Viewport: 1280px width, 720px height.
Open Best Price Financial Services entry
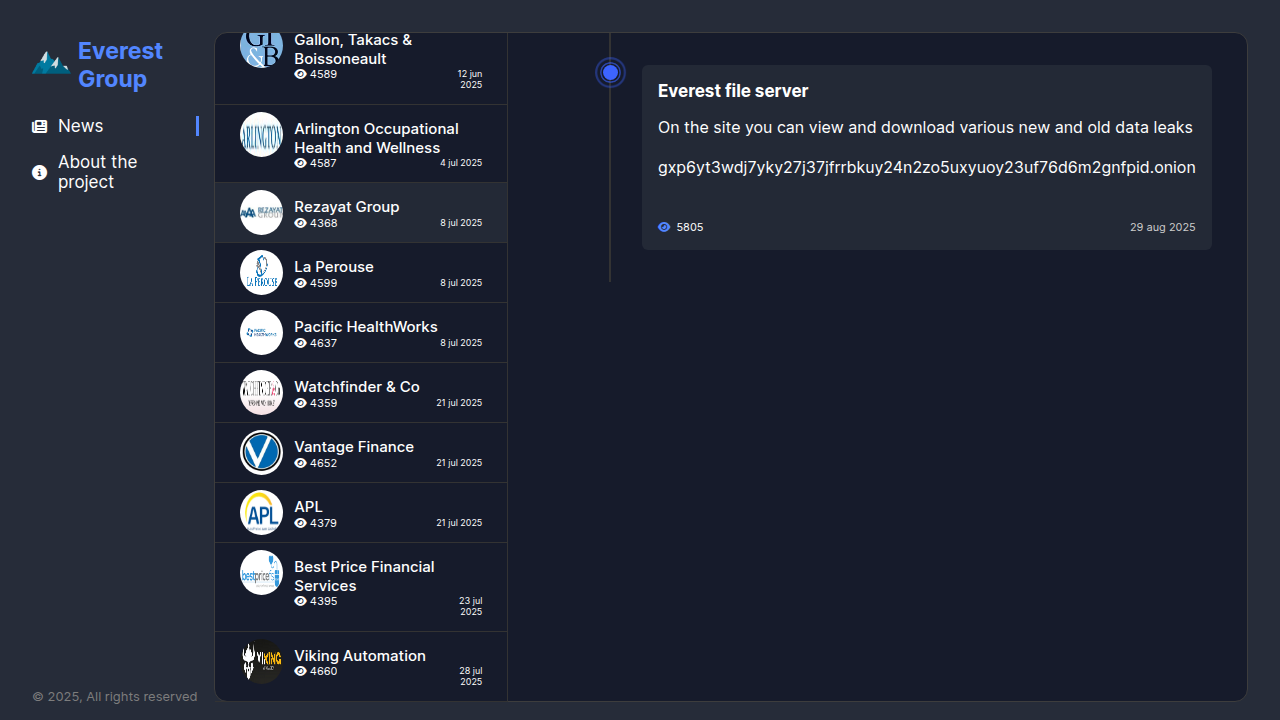click(x=361, y=587)
